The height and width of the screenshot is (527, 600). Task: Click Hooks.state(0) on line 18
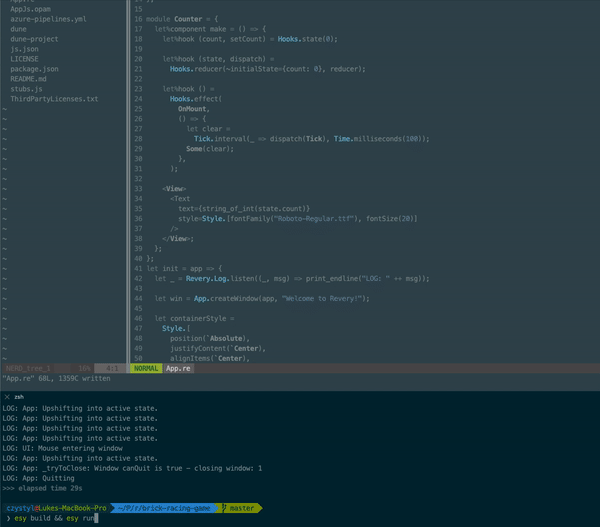click(x=307, y=39)
